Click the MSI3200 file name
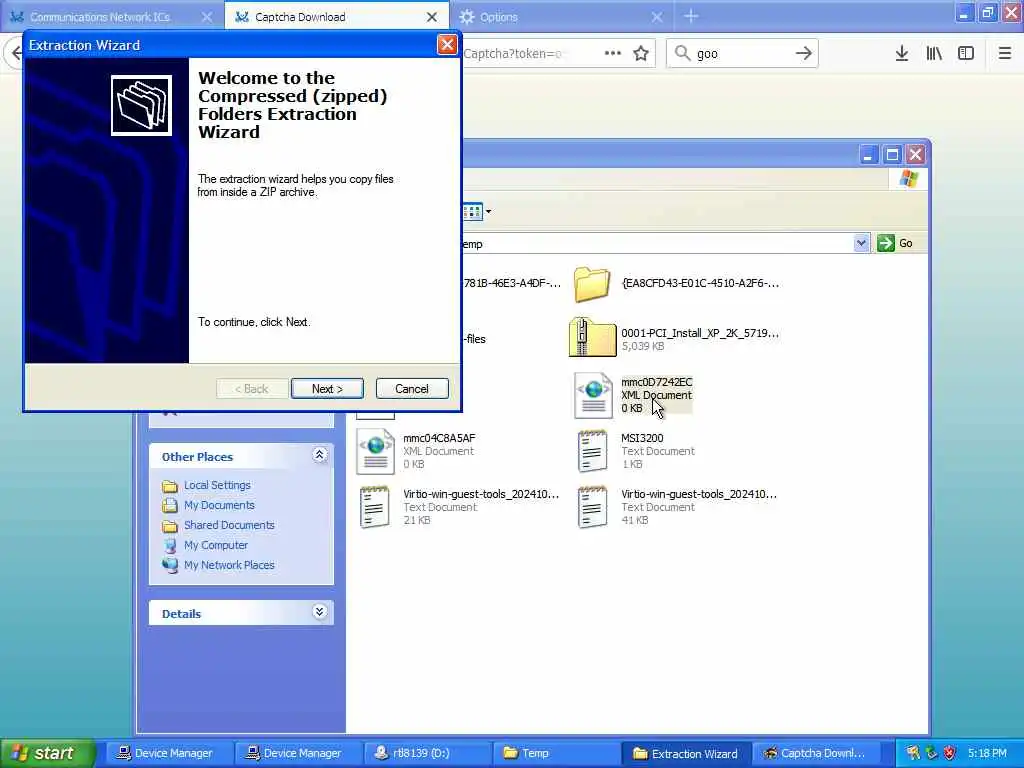The height and width of the screenshot is (768, 1024). click(642, 438)
